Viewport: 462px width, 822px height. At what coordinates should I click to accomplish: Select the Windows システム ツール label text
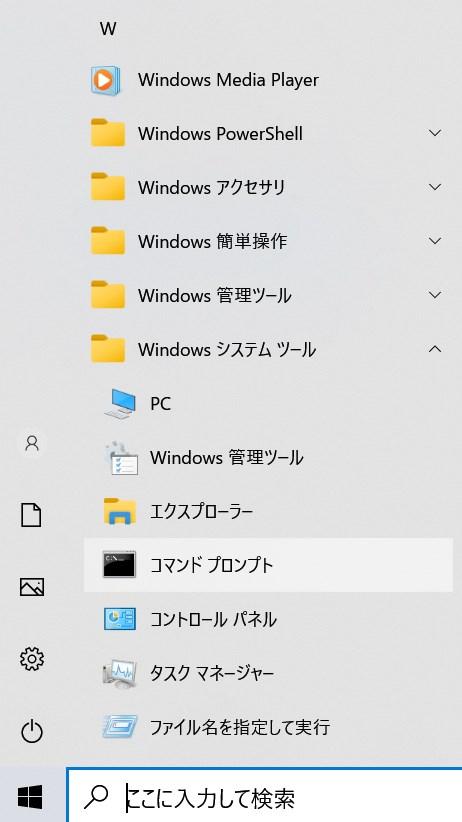(x=227, y=350)
